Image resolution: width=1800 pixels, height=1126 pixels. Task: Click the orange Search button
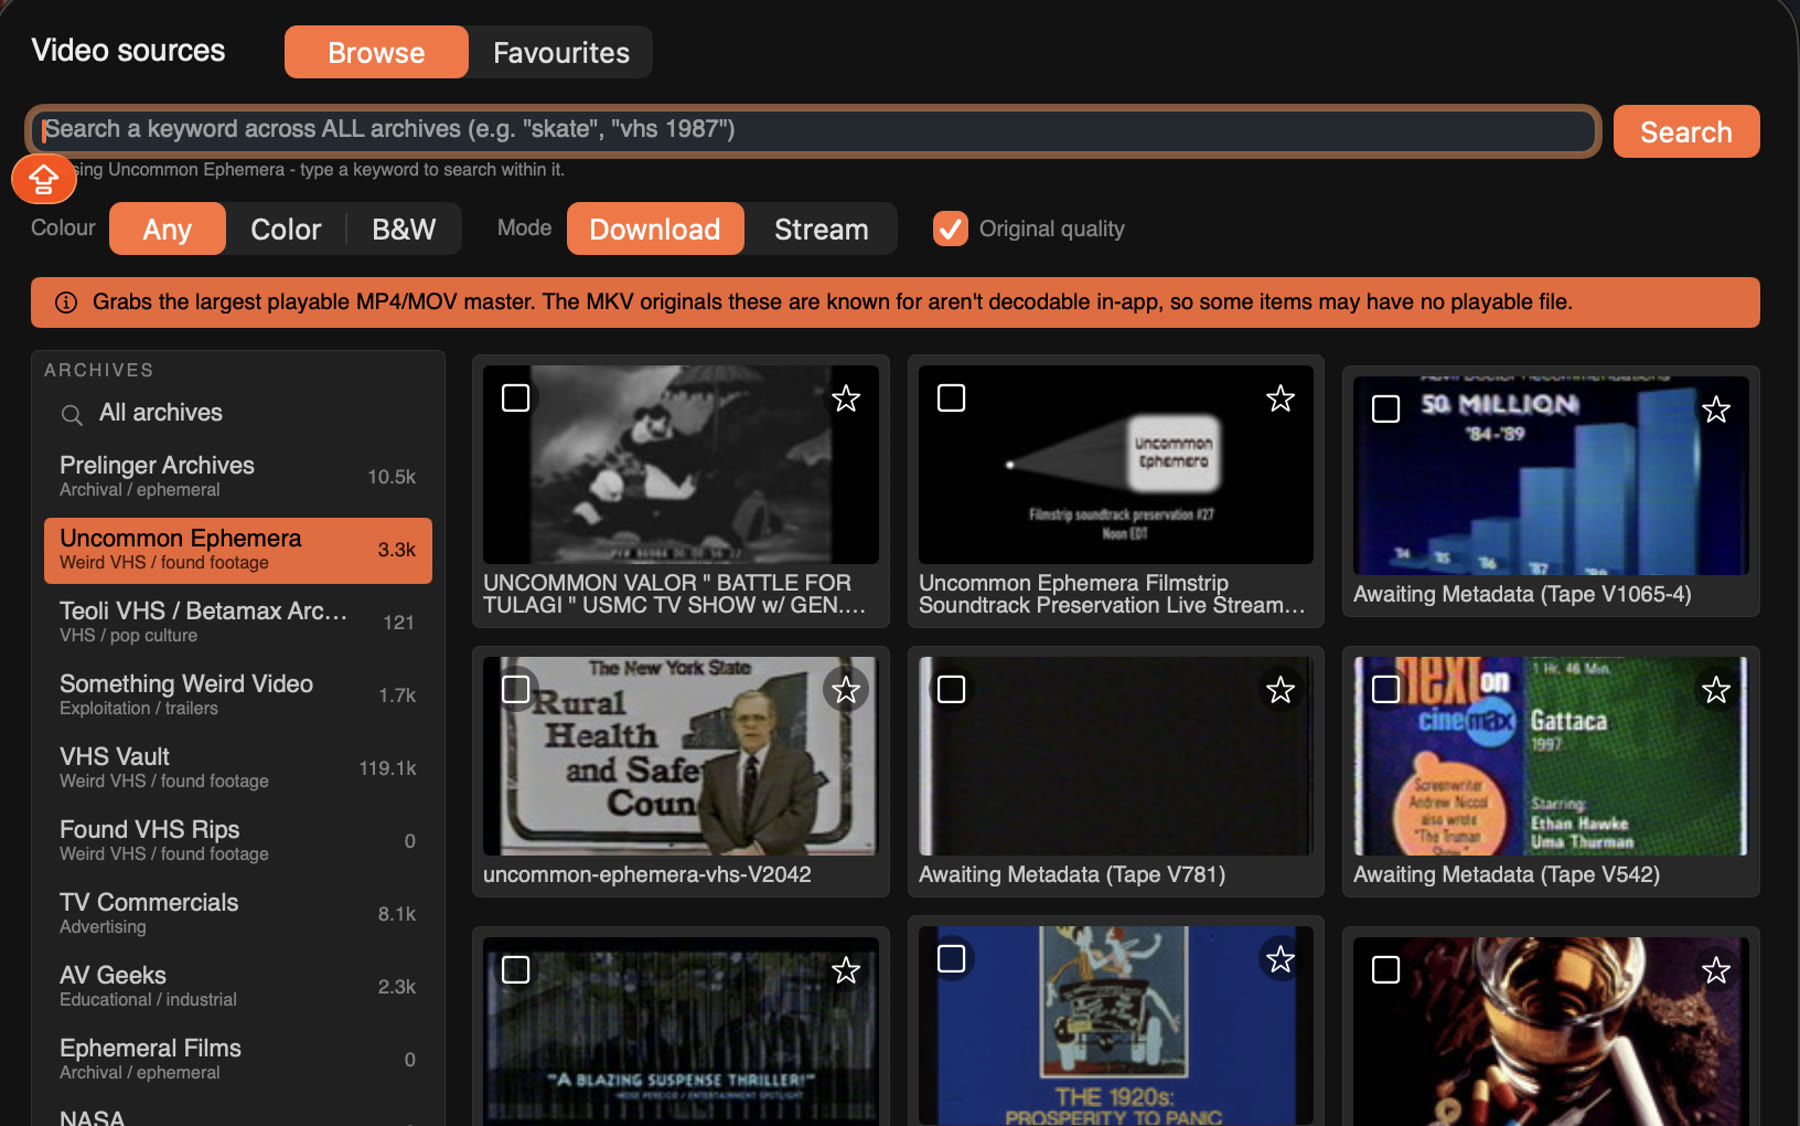click(x=1686, y=132)
